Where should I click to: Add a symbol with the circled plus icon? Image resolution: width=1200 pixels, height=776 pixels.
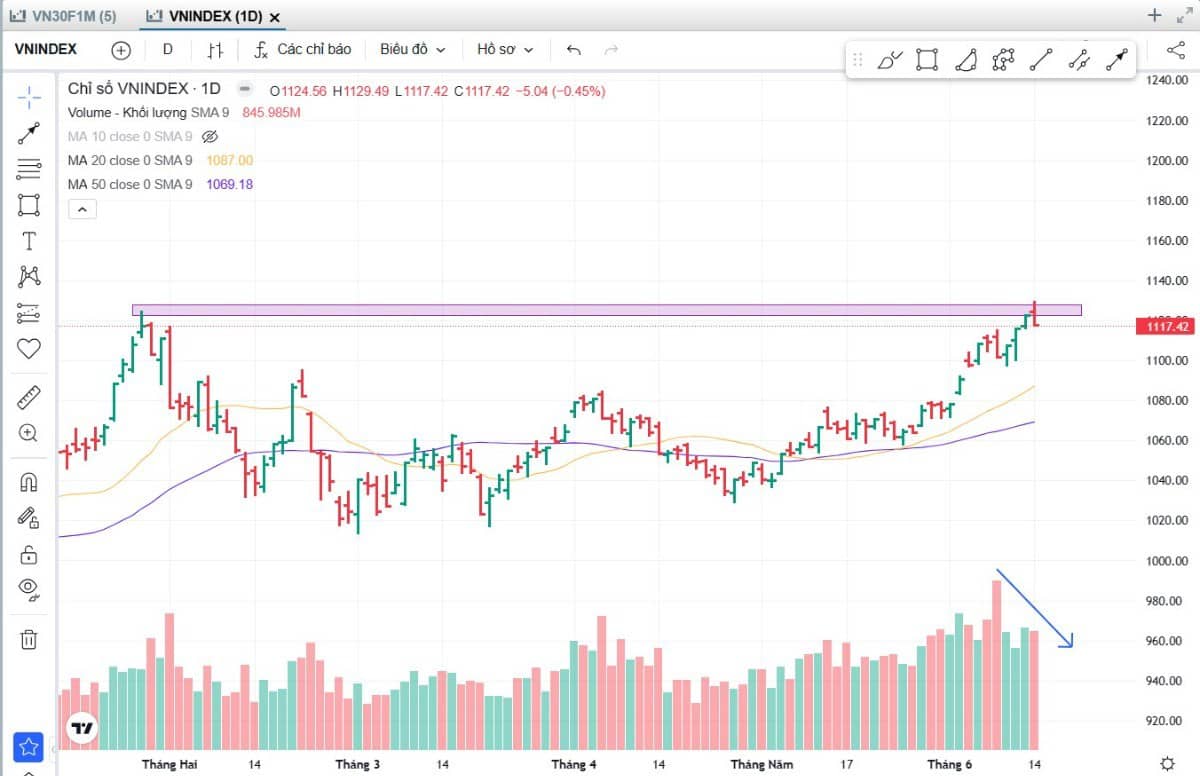[x=121, y=49]
